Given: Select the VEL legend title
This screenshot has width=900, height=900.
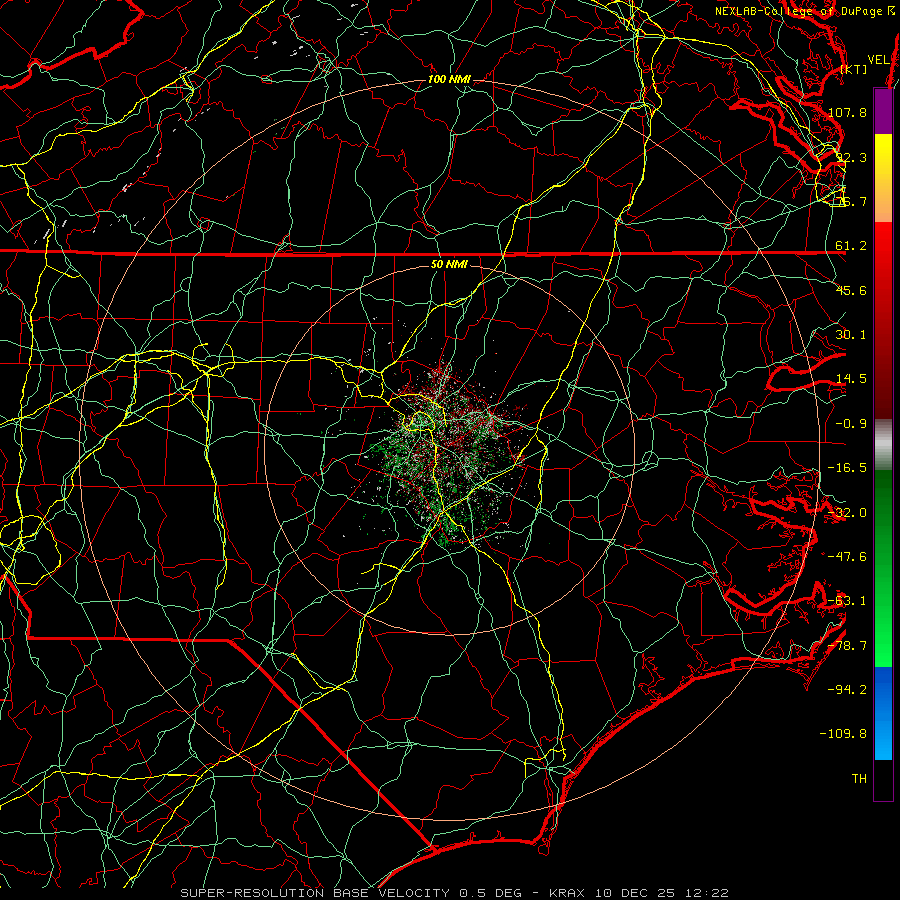Looking at the screenshot, I should tap(878, 60).
